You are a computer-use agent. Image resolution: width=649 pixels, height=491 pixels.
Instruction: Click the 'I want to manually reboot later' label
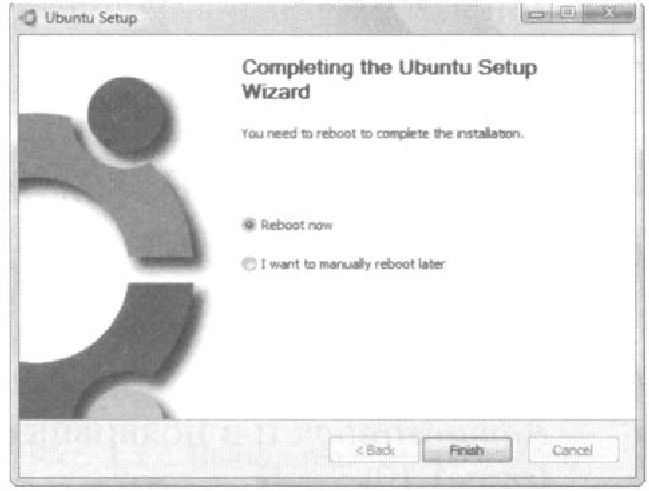[353, 264]
